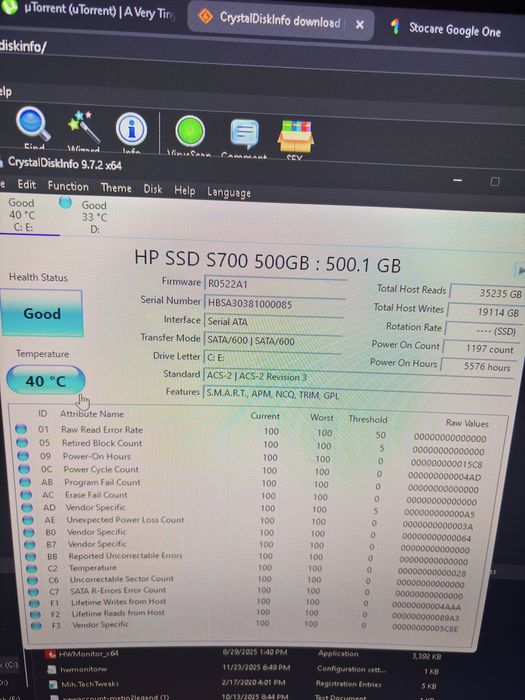Select the Power Cycle Count attribute
This screenshot has width=525, height=700.
click(101, 469)
